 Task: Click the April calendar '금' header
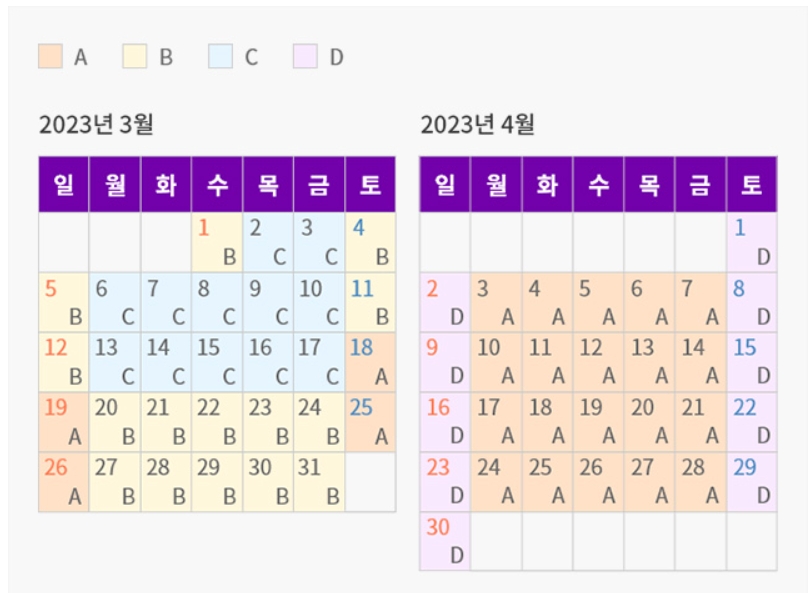click(701, 185)
